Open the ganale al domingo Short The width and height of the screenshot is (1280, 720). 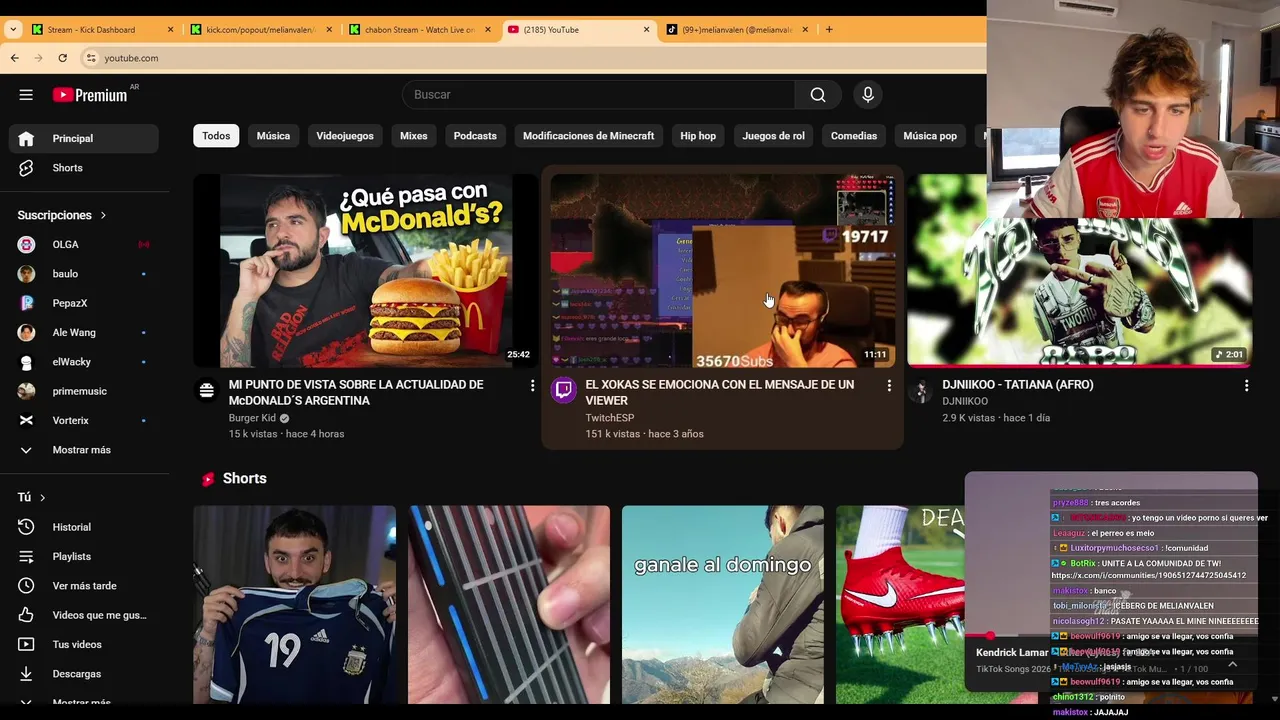pos(723,604)
